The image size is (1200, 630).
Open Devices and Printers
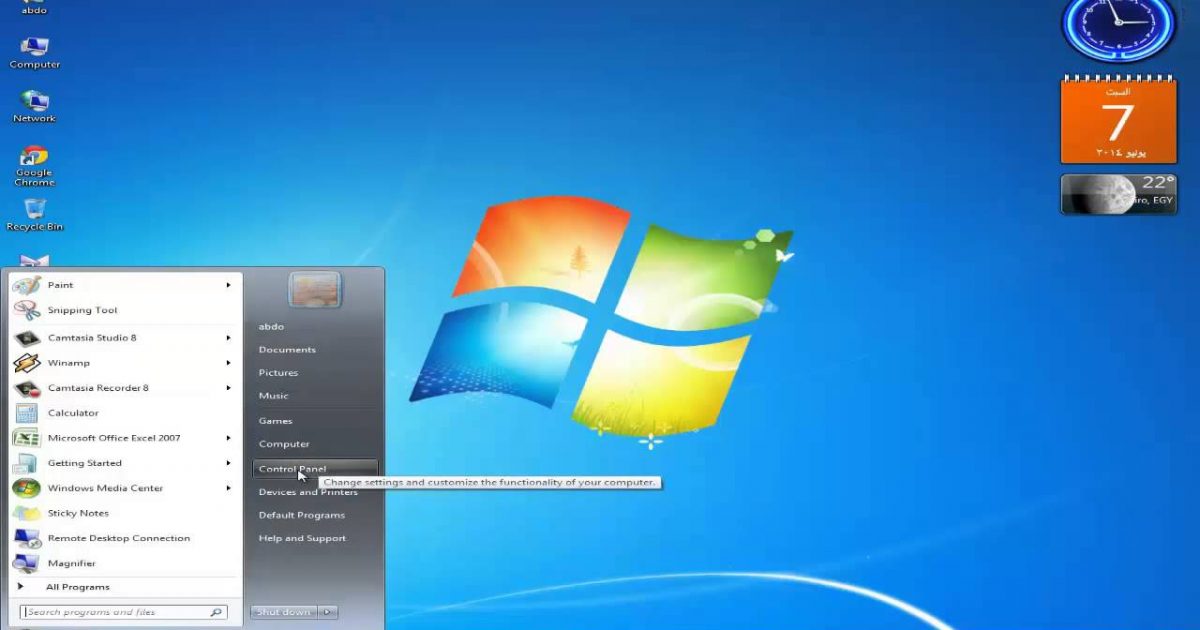(x=308, y=492)
